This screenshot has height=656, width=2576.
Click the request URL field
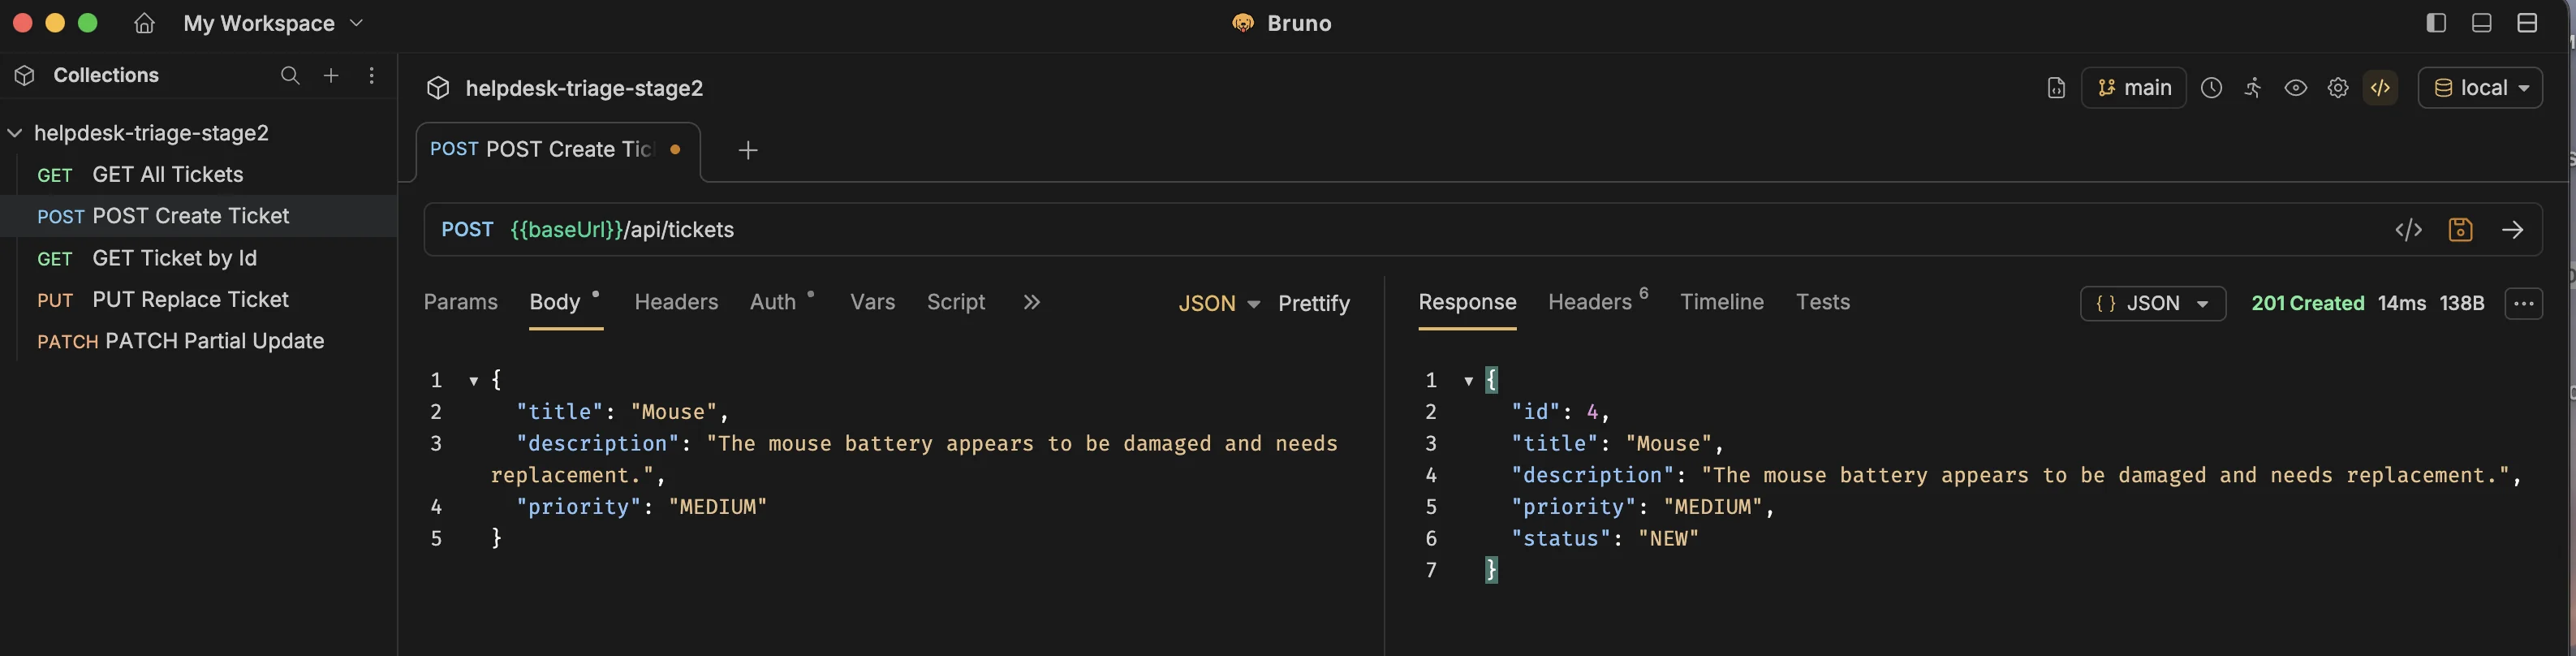[x=1400, y=230]
